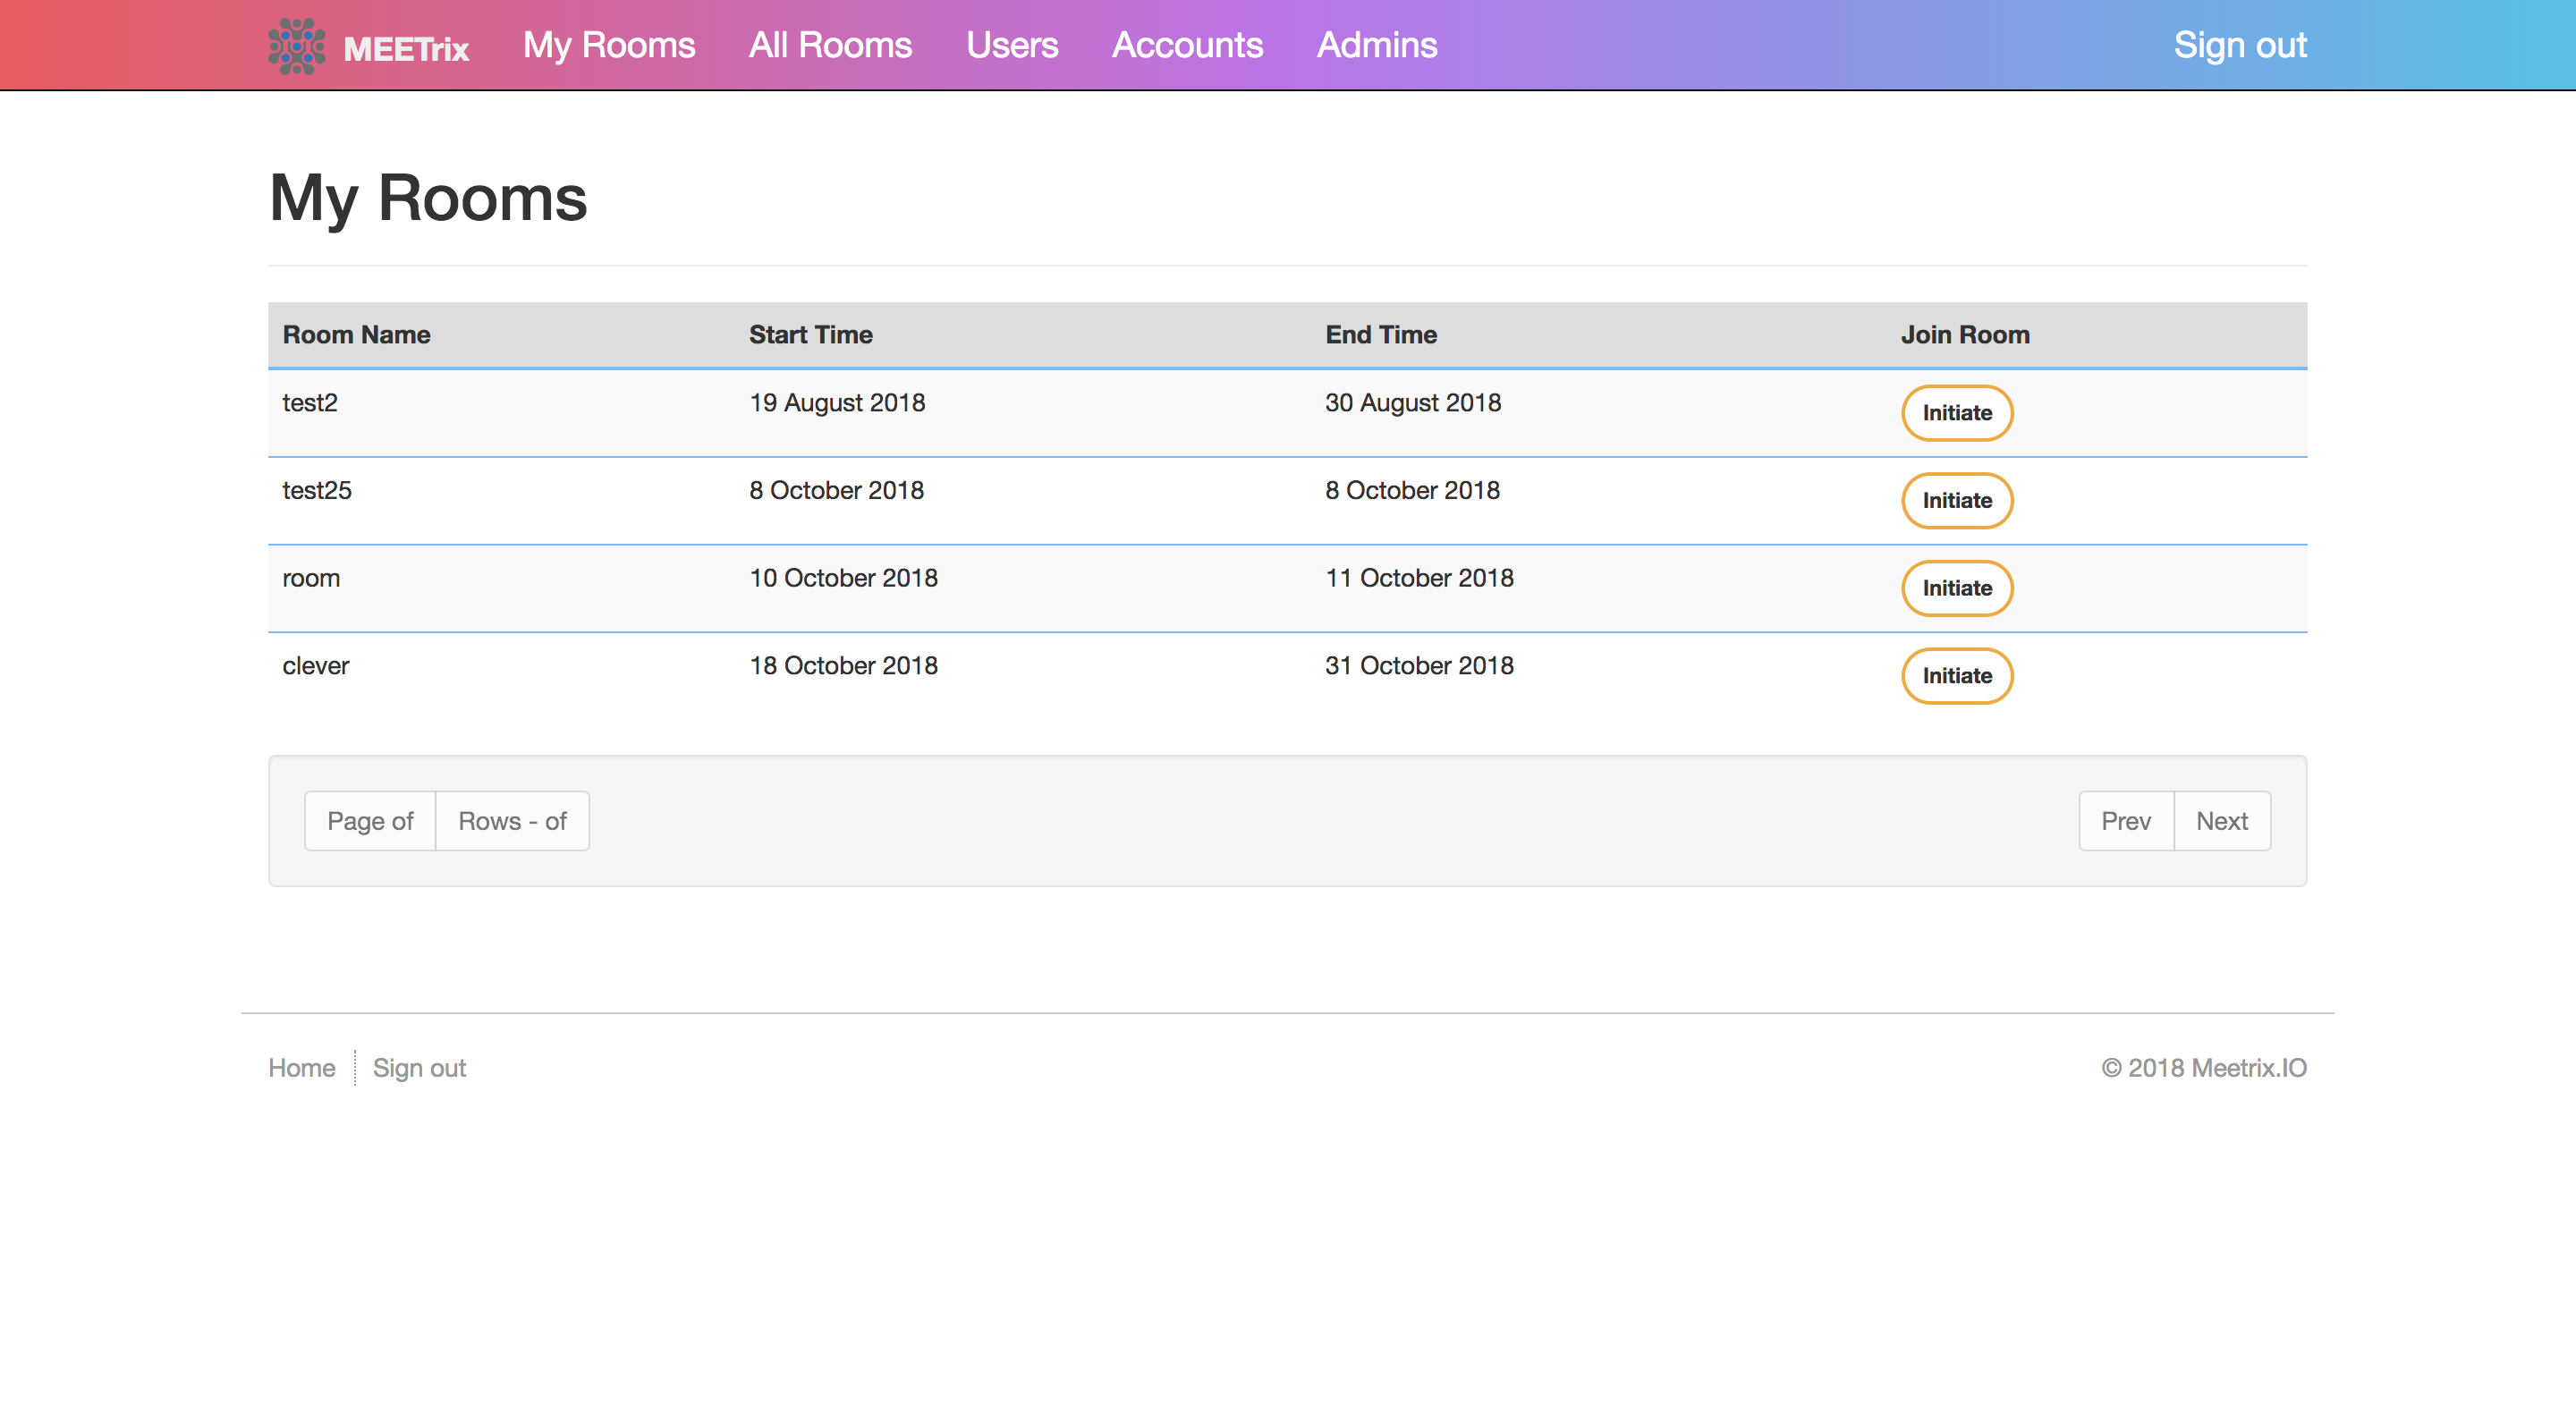The width and height of the screenshot is (2576, 1413).
Task: Click start date 10 October 2018
Action: click(843, 578)
